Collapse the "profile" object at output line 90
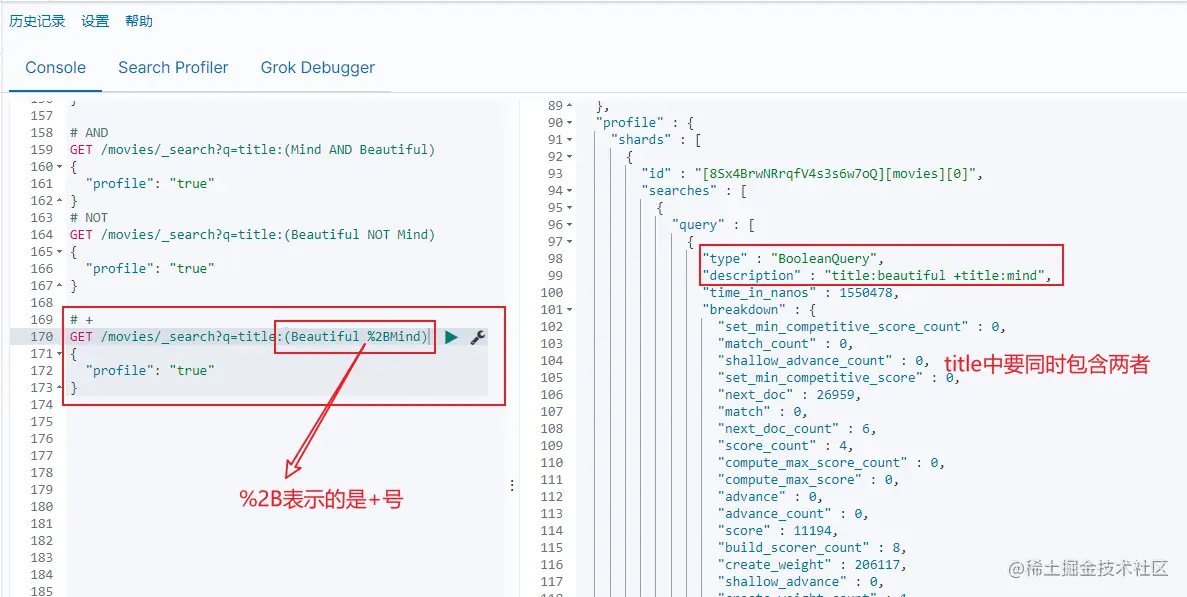 click(x=569, y=123)
